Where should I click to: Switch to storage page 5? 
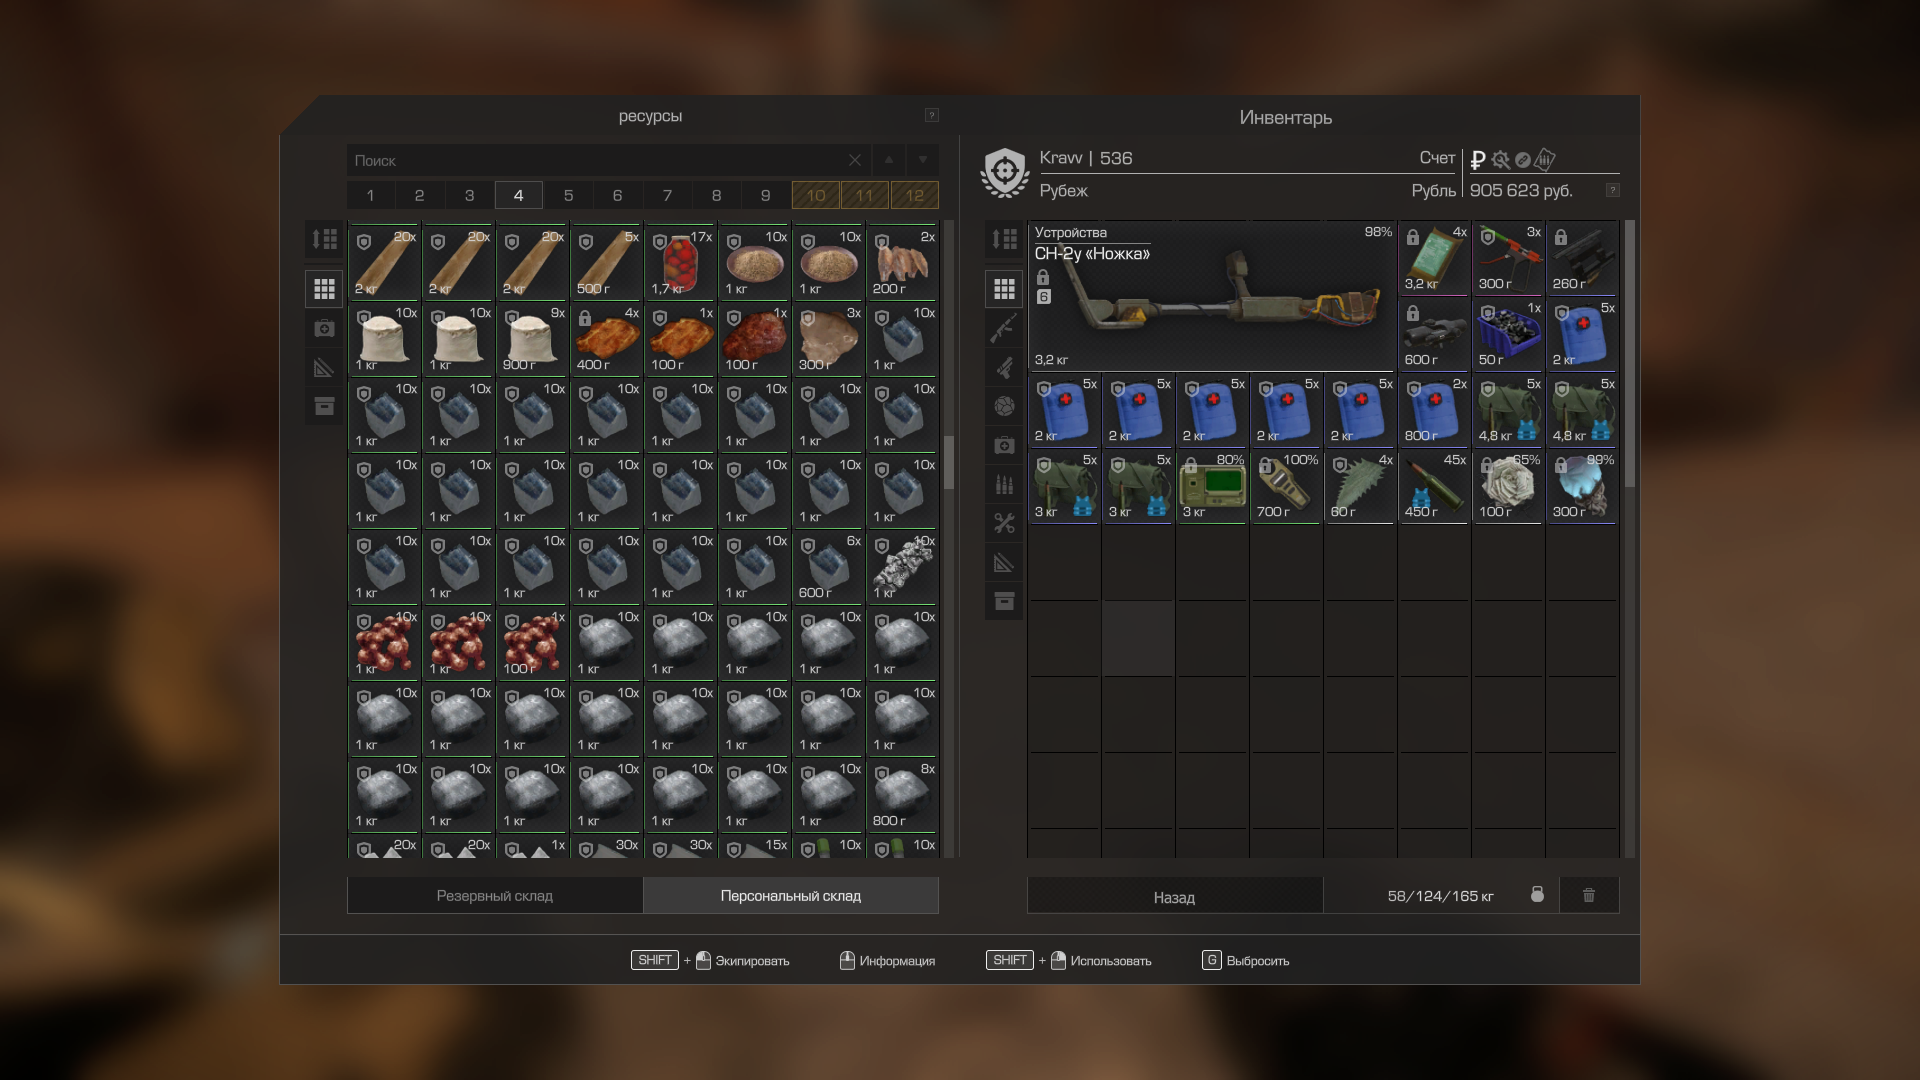click(568, 195)
